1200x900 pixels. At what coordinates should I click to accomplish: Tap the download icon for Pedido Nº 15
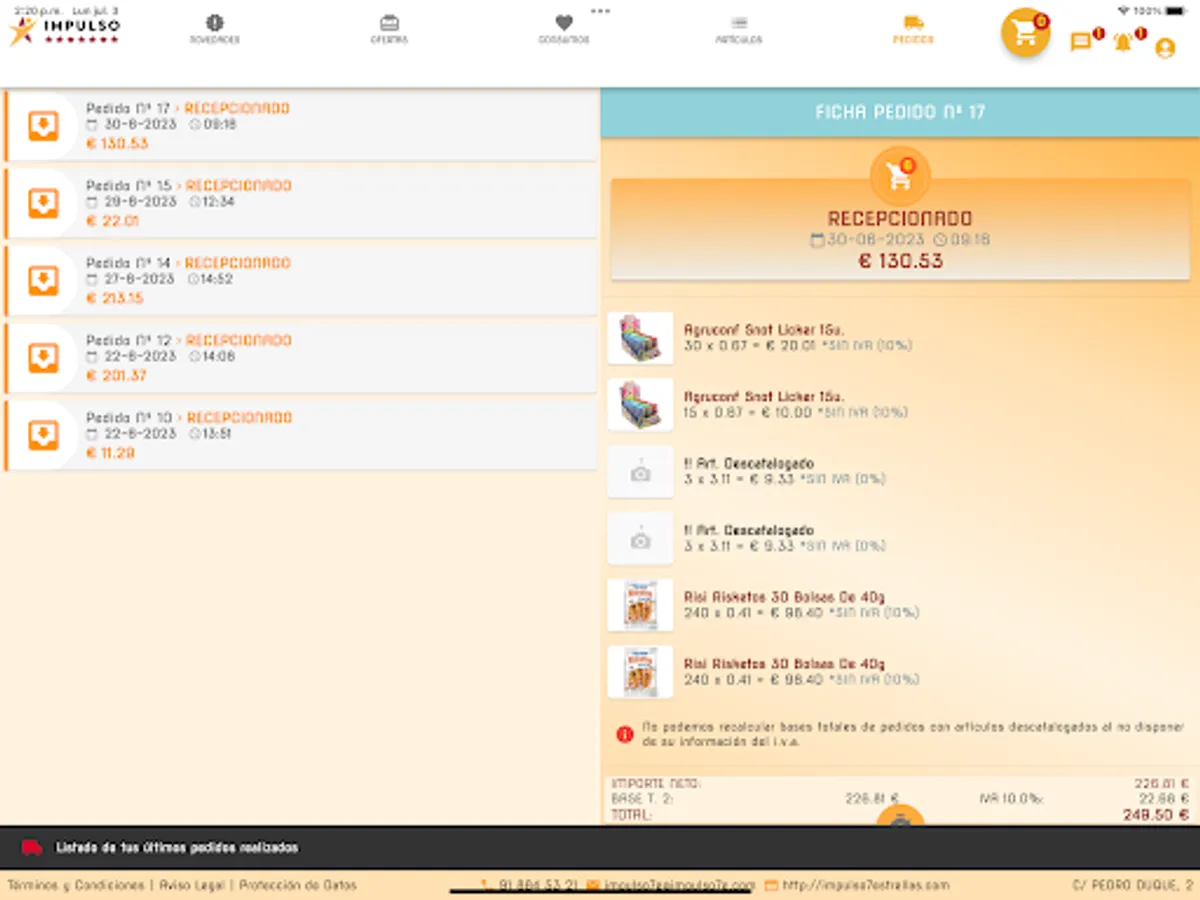pyautogui.click(x=43, y=203)
